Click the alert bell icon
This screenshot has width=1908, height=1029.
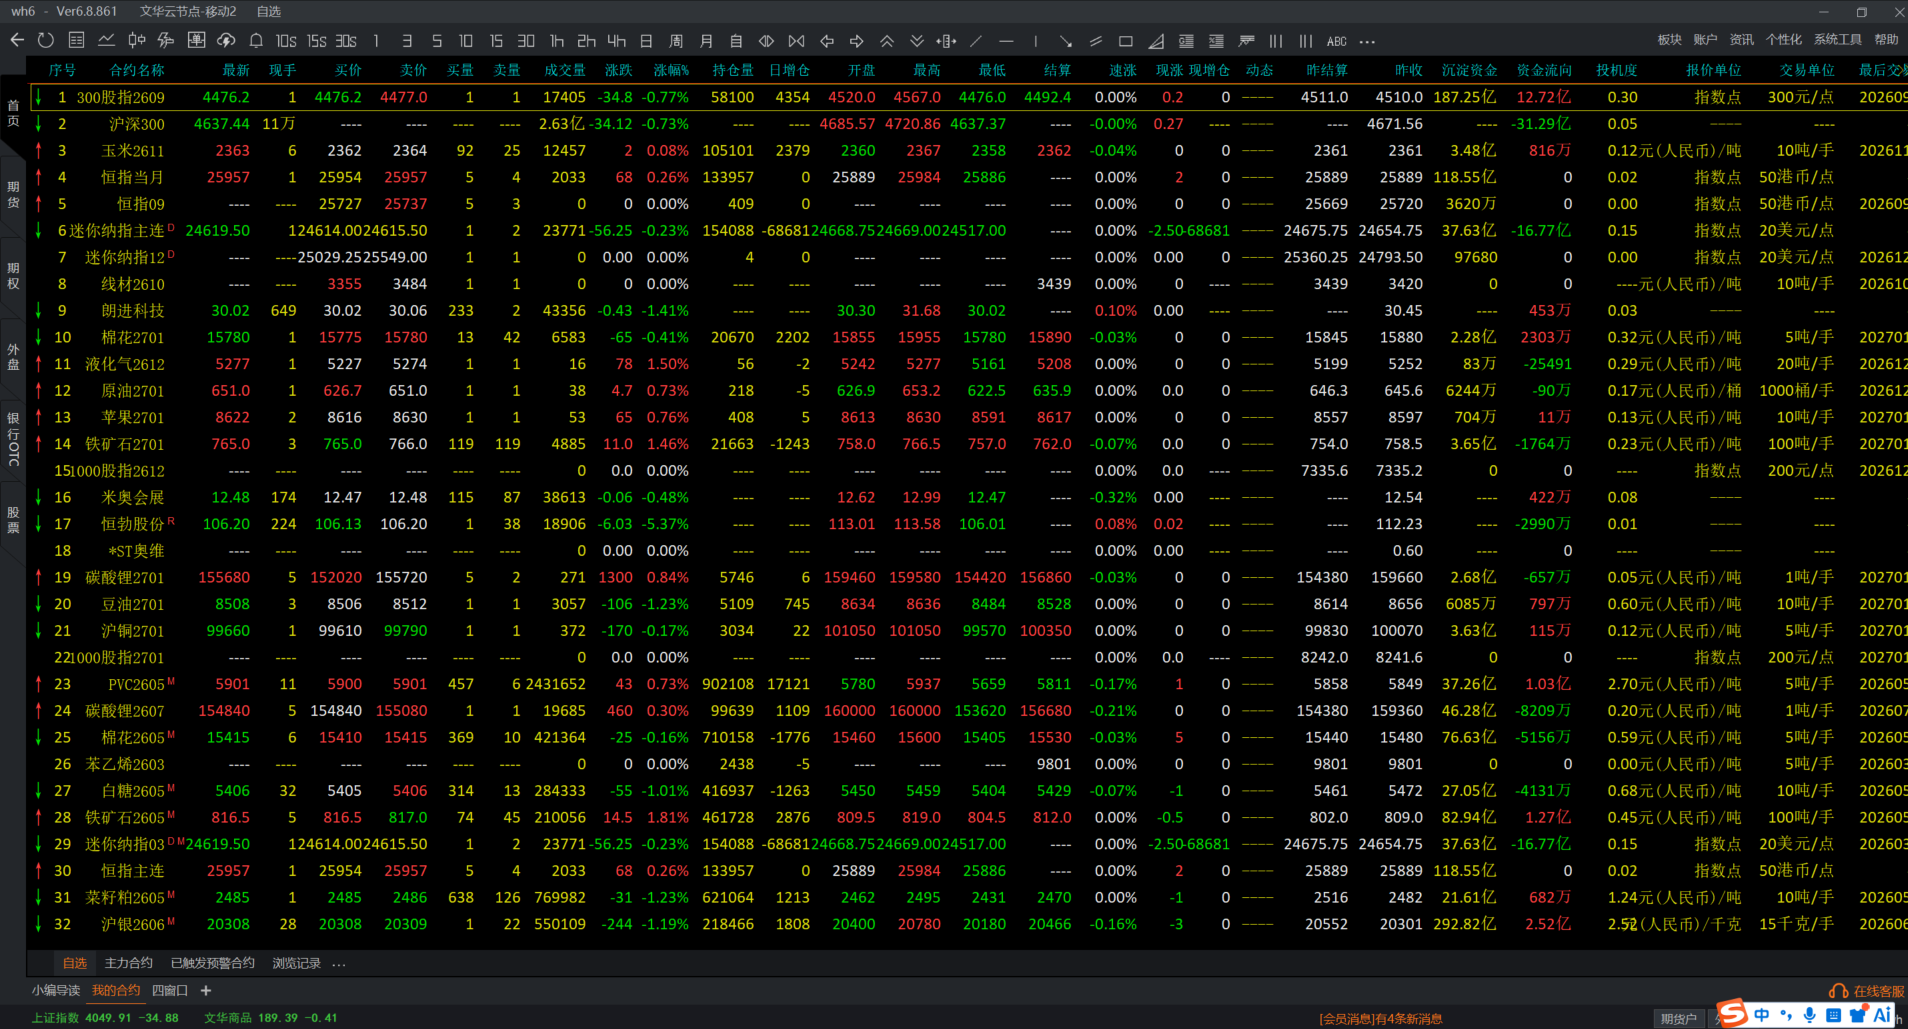click(256, 41)
